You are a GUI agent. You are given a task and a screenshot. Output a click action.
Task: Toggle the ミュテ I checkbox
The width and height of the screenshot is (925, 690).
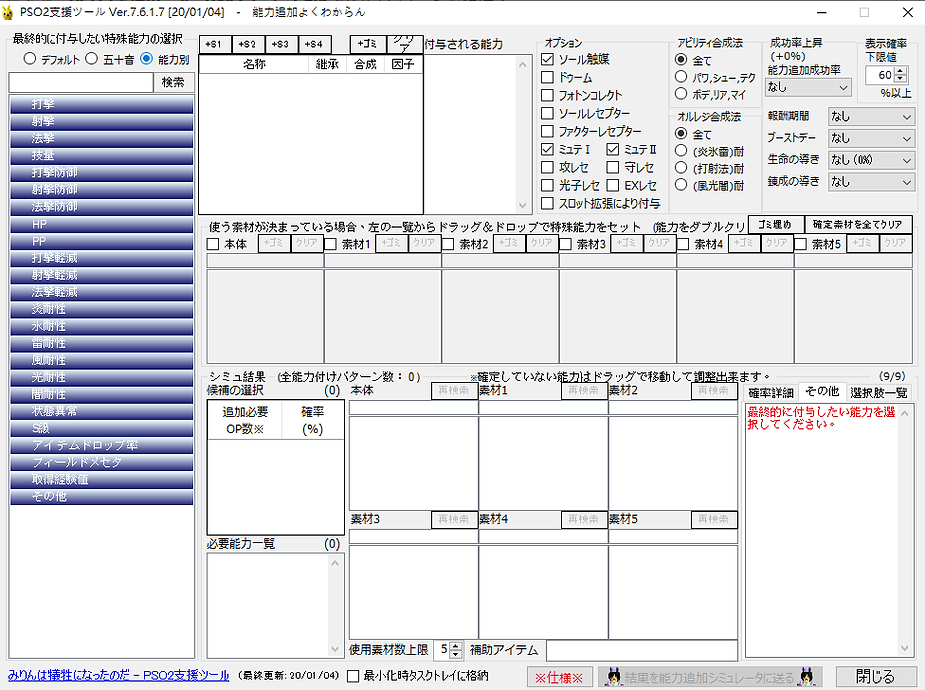tap(547, 150)
